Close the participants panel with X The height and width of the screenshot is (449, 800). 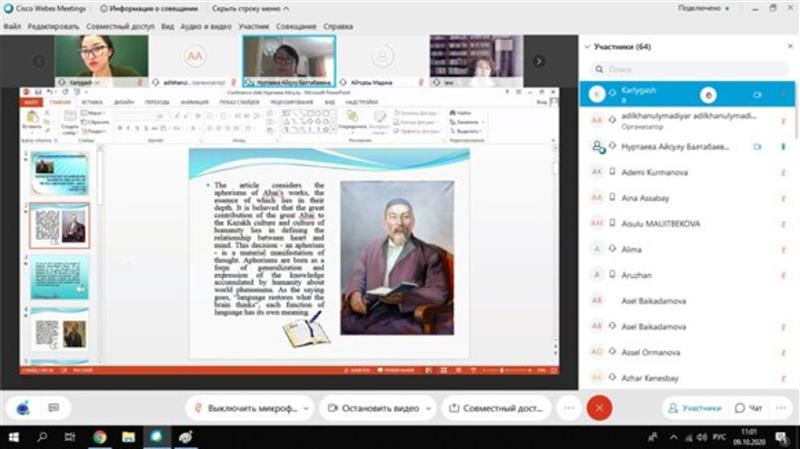(788, 47)
